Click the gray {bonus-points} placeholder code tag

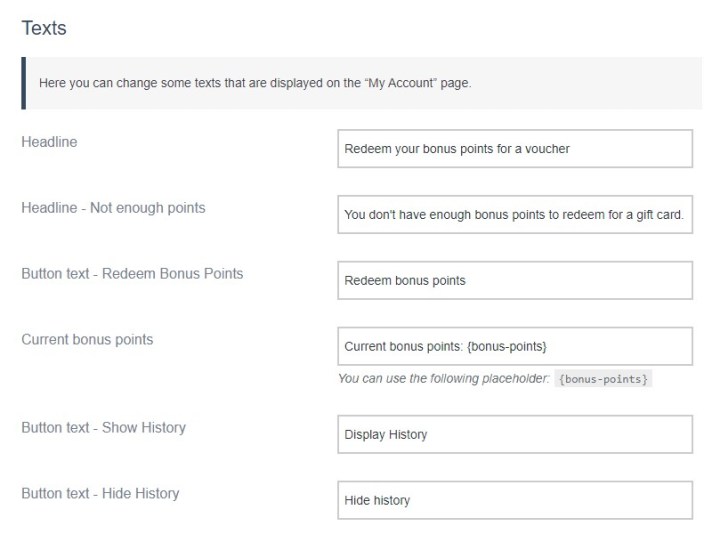(604, 379)
